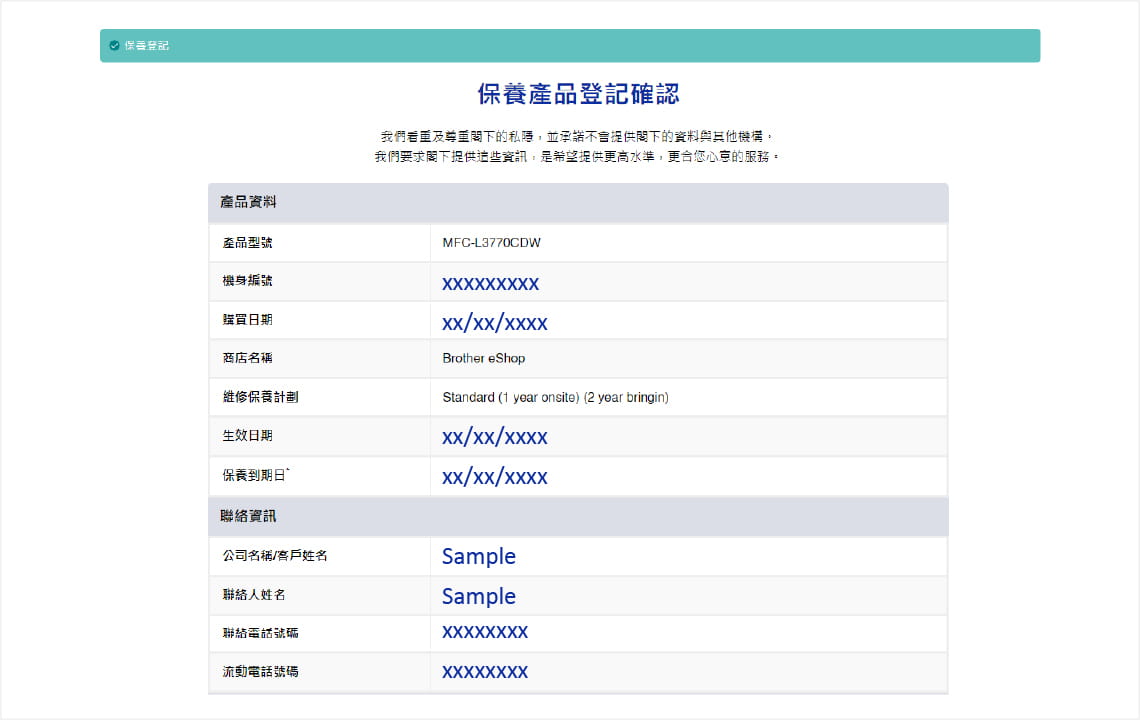1140x720 pixels.
Task: Click the 流動電話號碼 mobile number value
Action: 484,671
